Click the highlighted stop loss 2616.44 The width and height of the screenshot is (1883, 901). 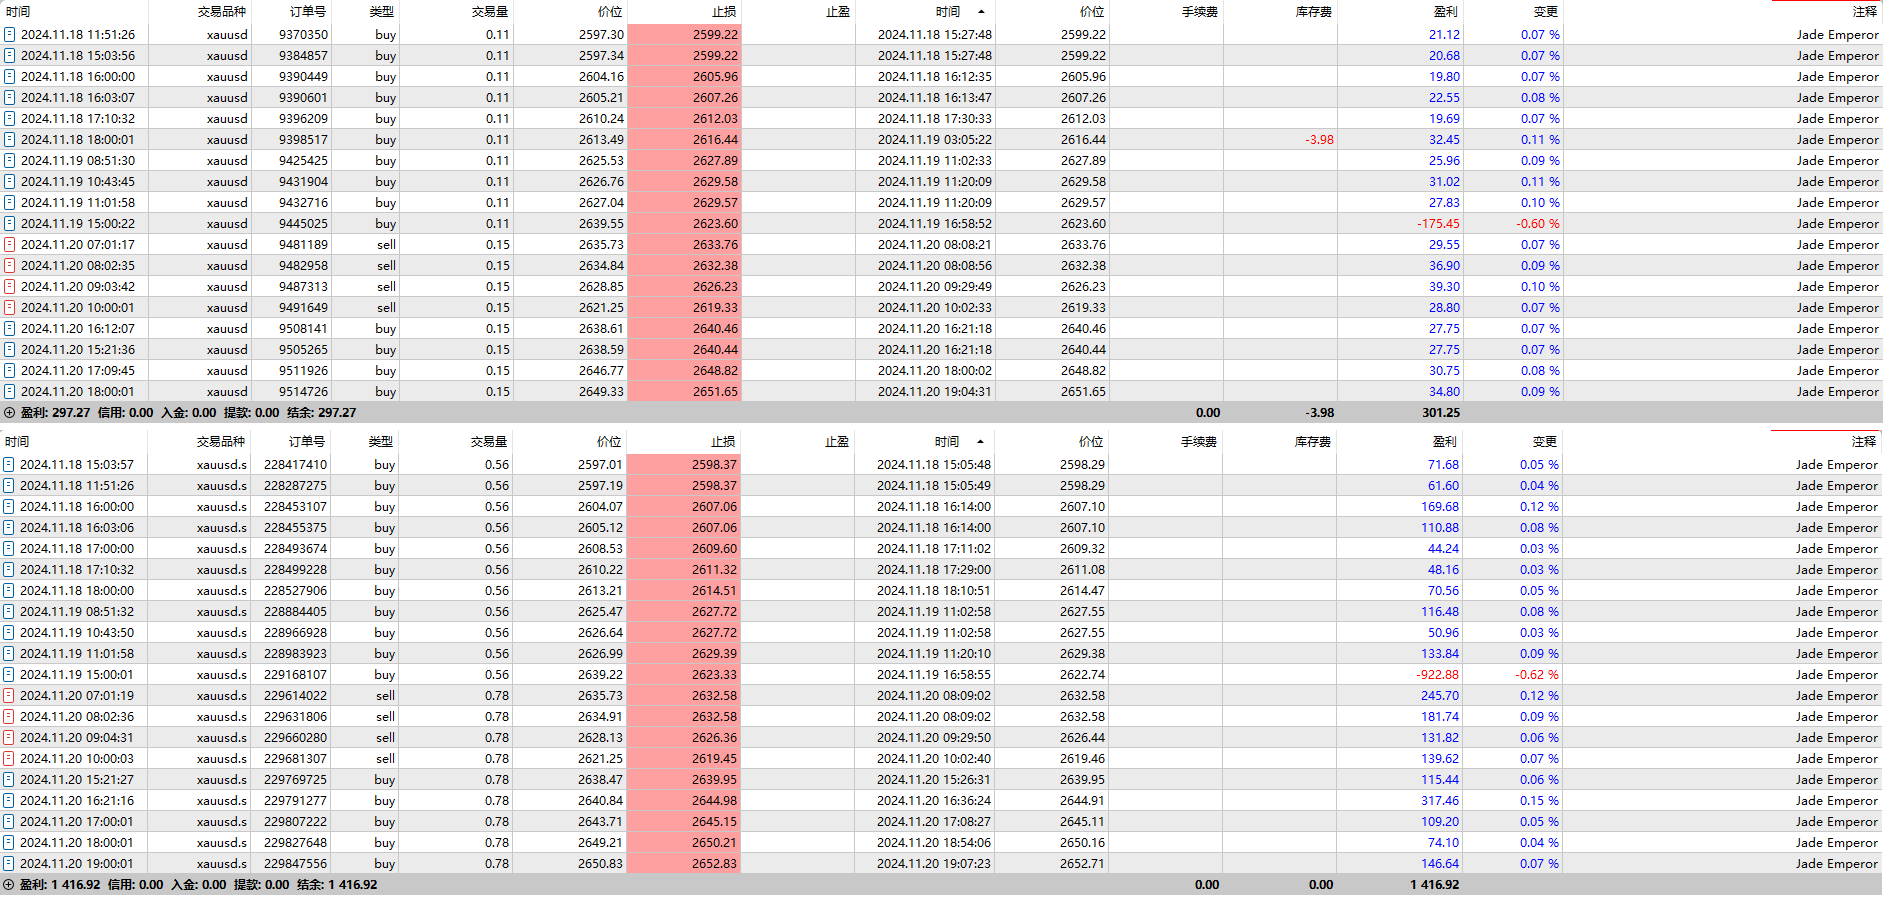715,140
